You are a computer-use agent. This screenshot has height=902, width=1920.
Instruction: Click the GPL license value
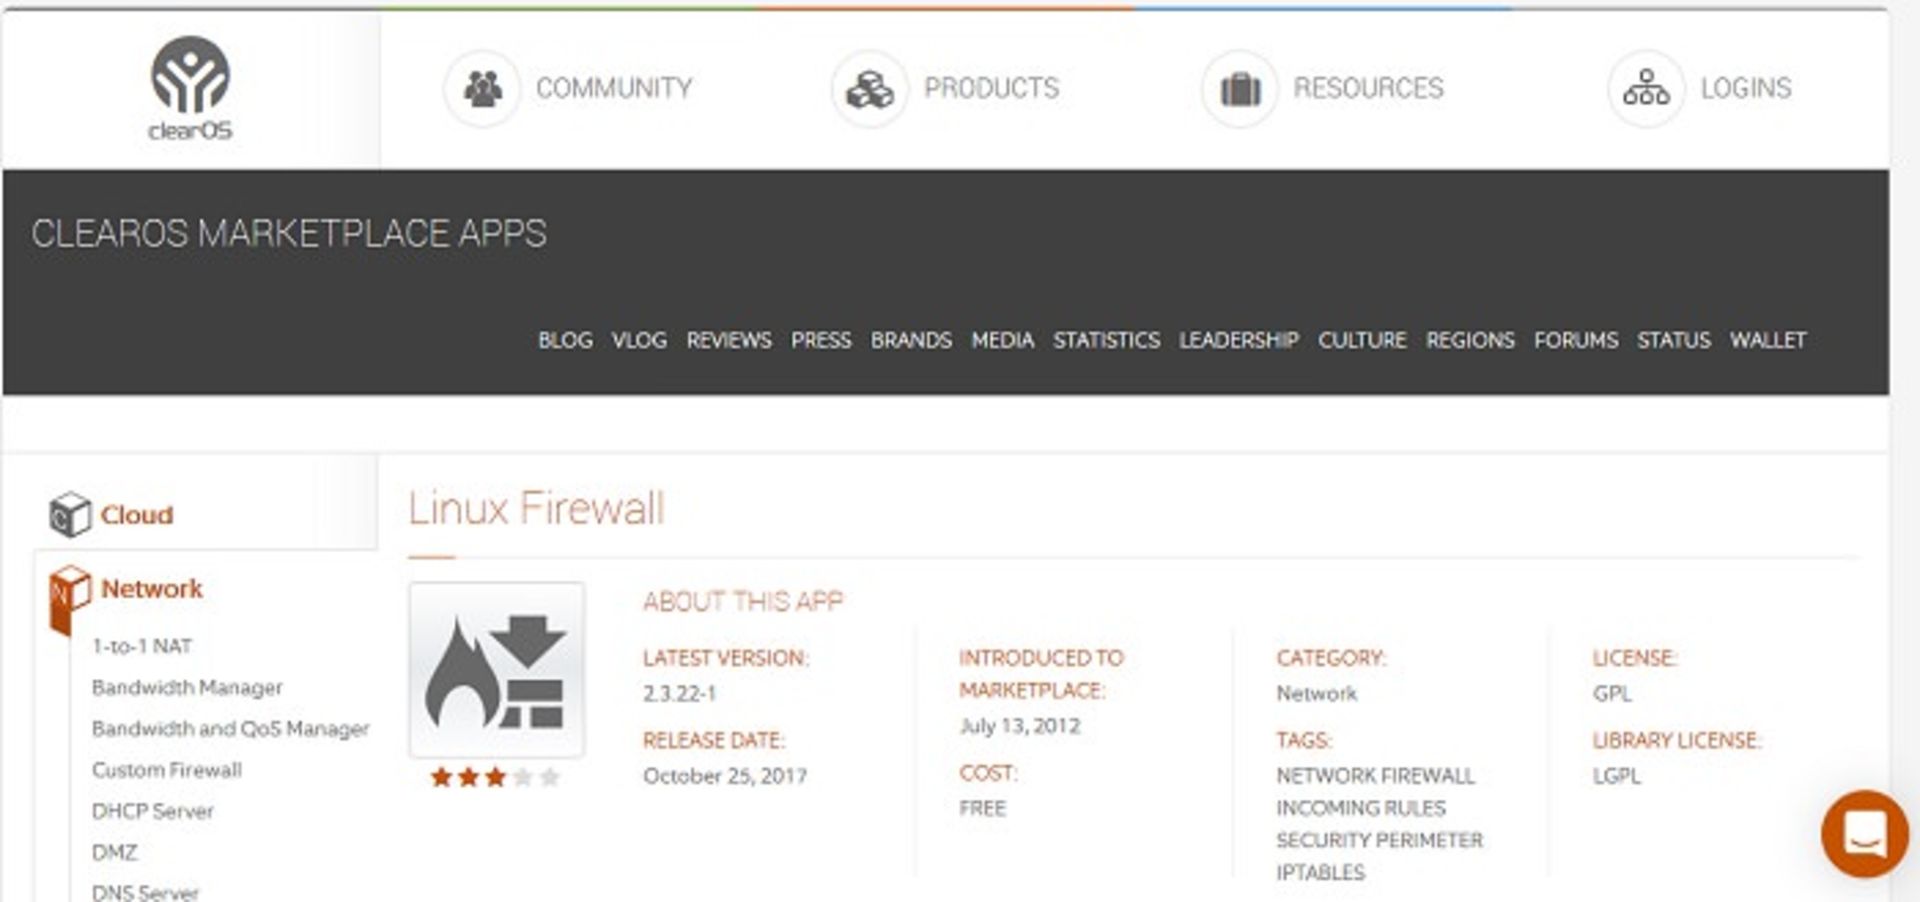tap(1612, 693)
